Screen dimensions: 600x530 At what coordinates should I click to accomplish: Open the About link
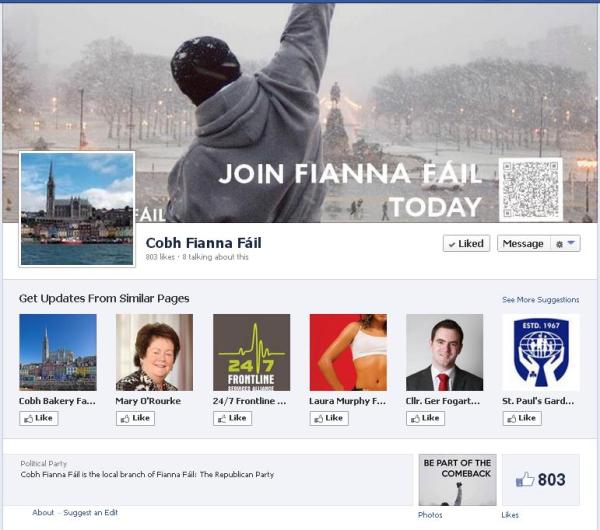point(43,512)
